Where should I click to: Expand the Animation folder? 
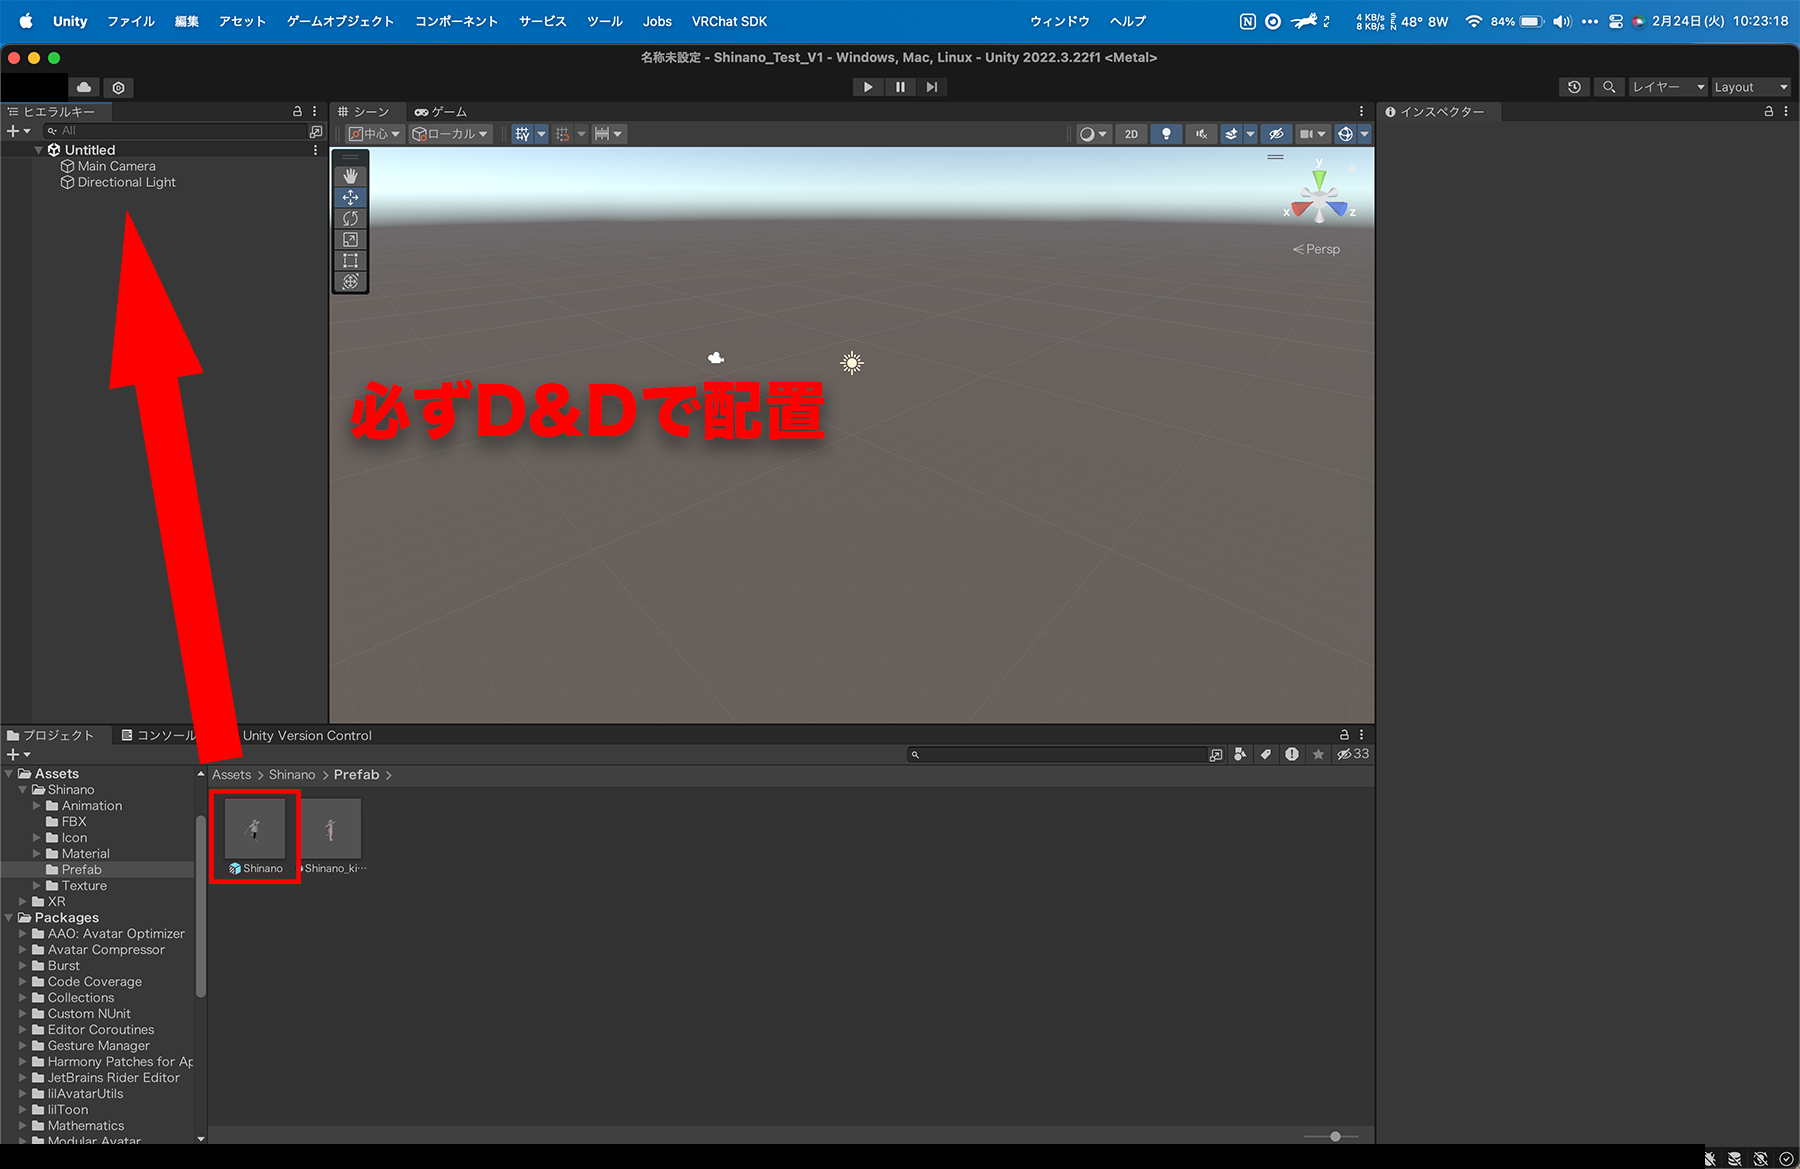(37, 806)
